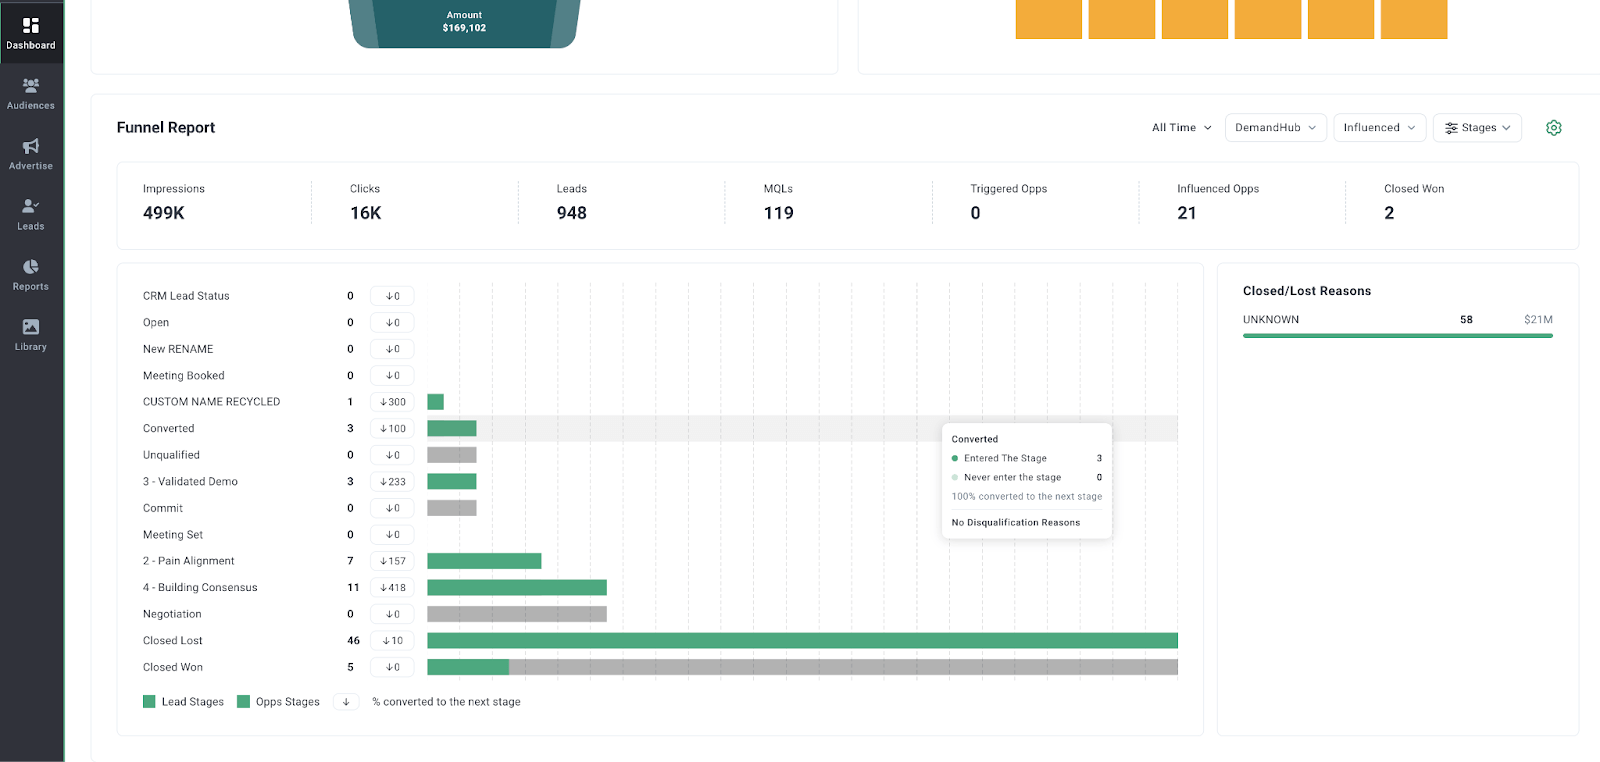Click the ↓418 conversion button for Building Consensus
Image resolution: width=1600 pixels, height=762 pixels.
click(392, 588)
